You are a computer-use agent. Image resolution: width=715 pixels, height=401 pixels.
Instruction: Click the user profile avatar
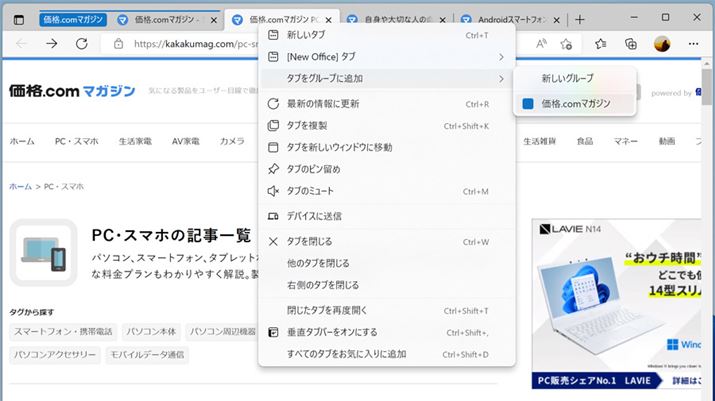pyautogui.click(x=662, y=44)
